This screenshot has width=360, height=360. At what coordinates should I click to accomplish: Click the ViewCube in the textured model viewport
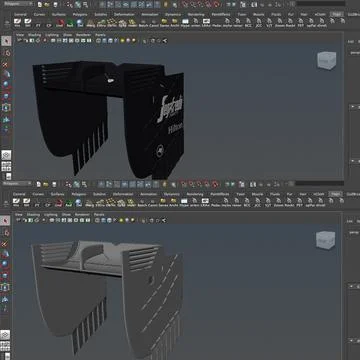coord(326,61)
